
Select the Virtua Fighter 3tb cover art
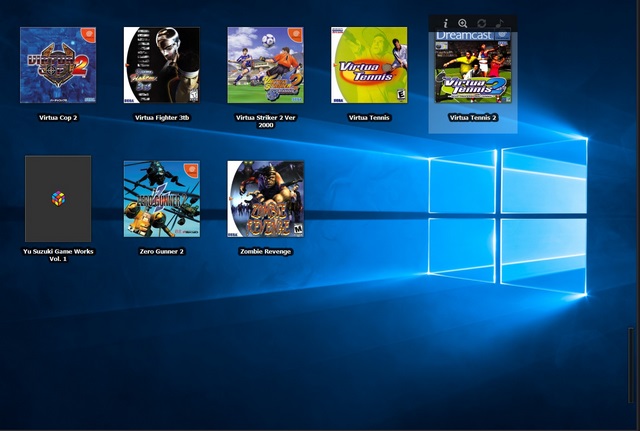162,65
